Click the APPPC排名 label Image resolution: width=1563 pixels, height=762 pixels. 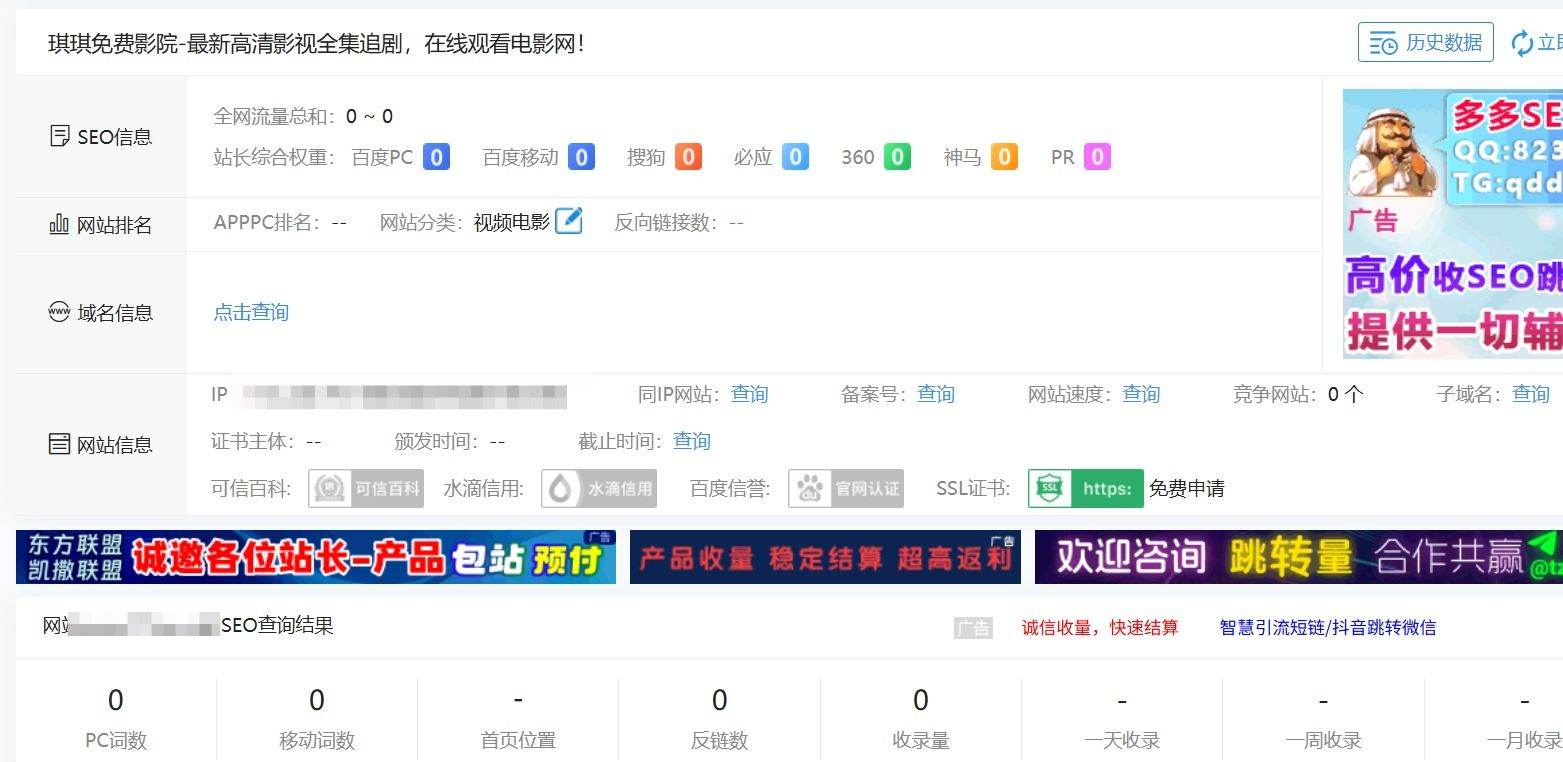[x=267, y=222]
